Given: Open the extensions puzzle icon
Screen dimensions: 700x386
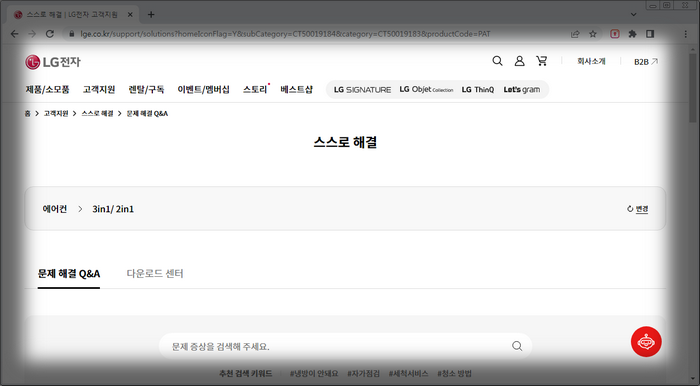Looking at the screenshot, I should (x=632, y=34).
